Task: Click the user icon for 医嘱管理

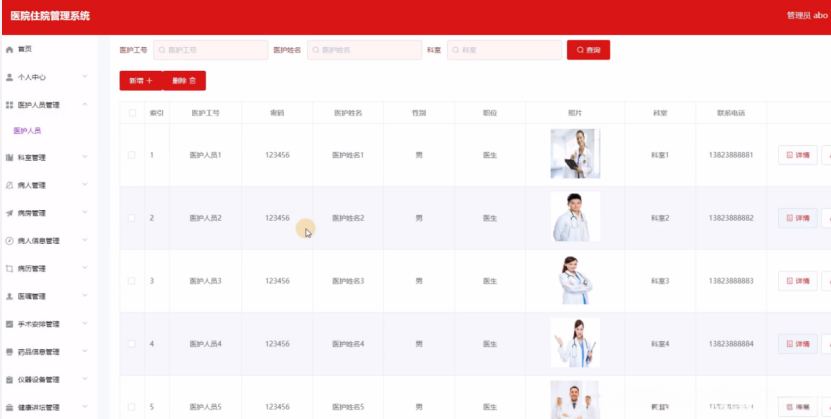Action: [x=9, y=297]
